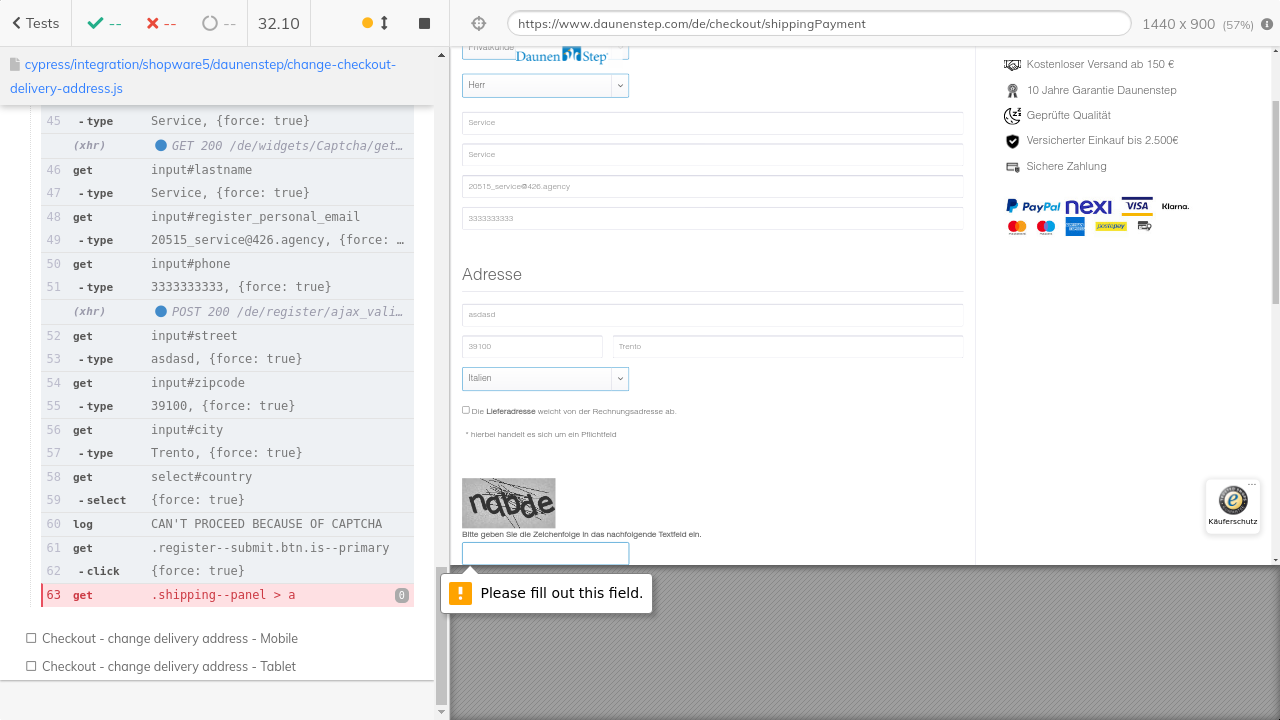Open the selector playground crosshair icon

(478, 23)
